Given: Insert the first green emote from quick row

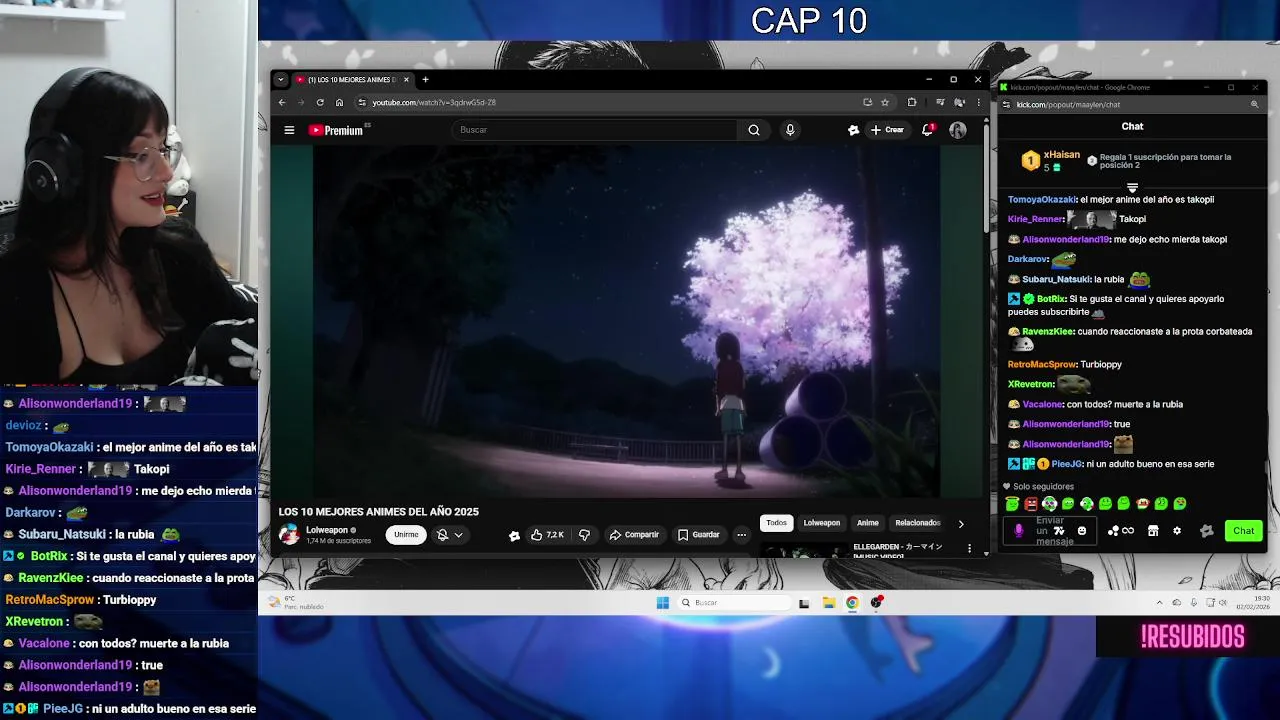Looking at the screenshot, I should tap(1012, 504).
